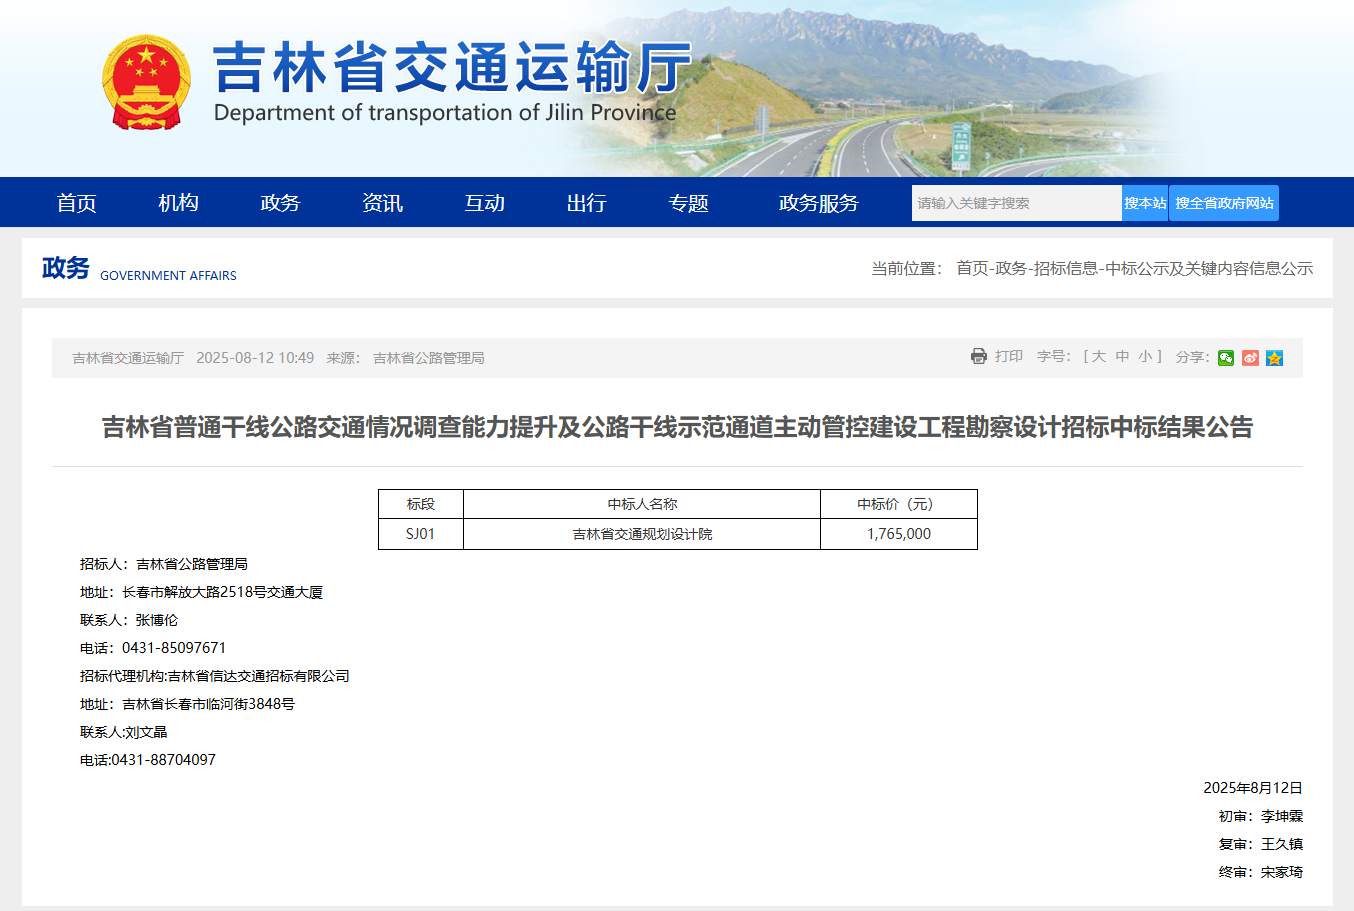Set font size to 小 (small)
1354x911 pixels.
point(1145,356)
